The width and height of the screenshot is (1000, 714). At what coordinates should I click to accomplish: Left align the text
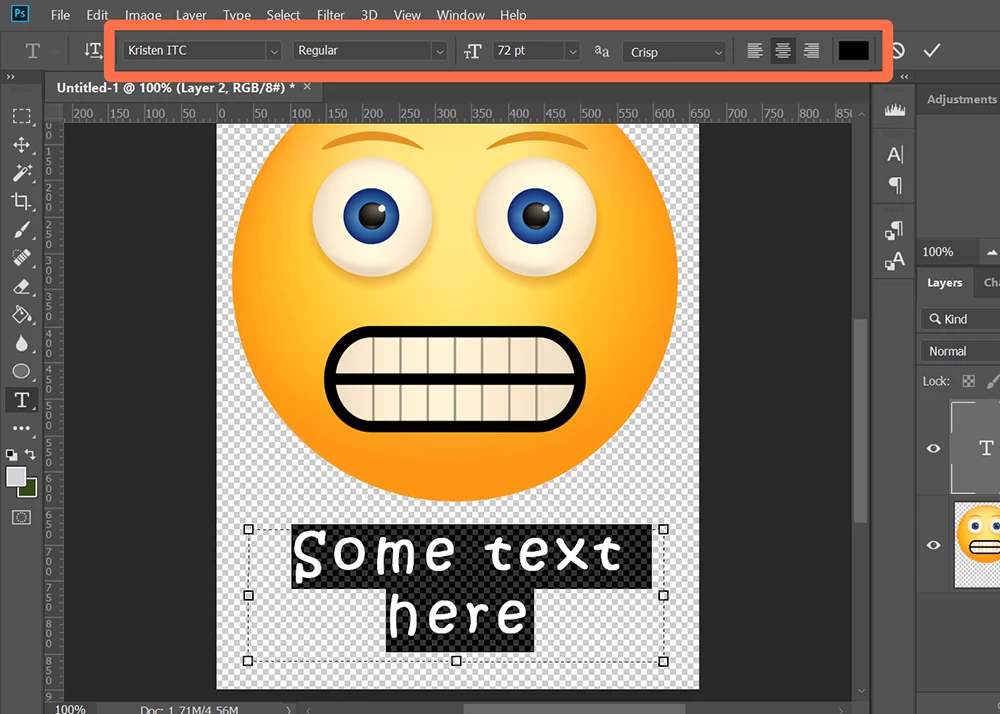754,50
